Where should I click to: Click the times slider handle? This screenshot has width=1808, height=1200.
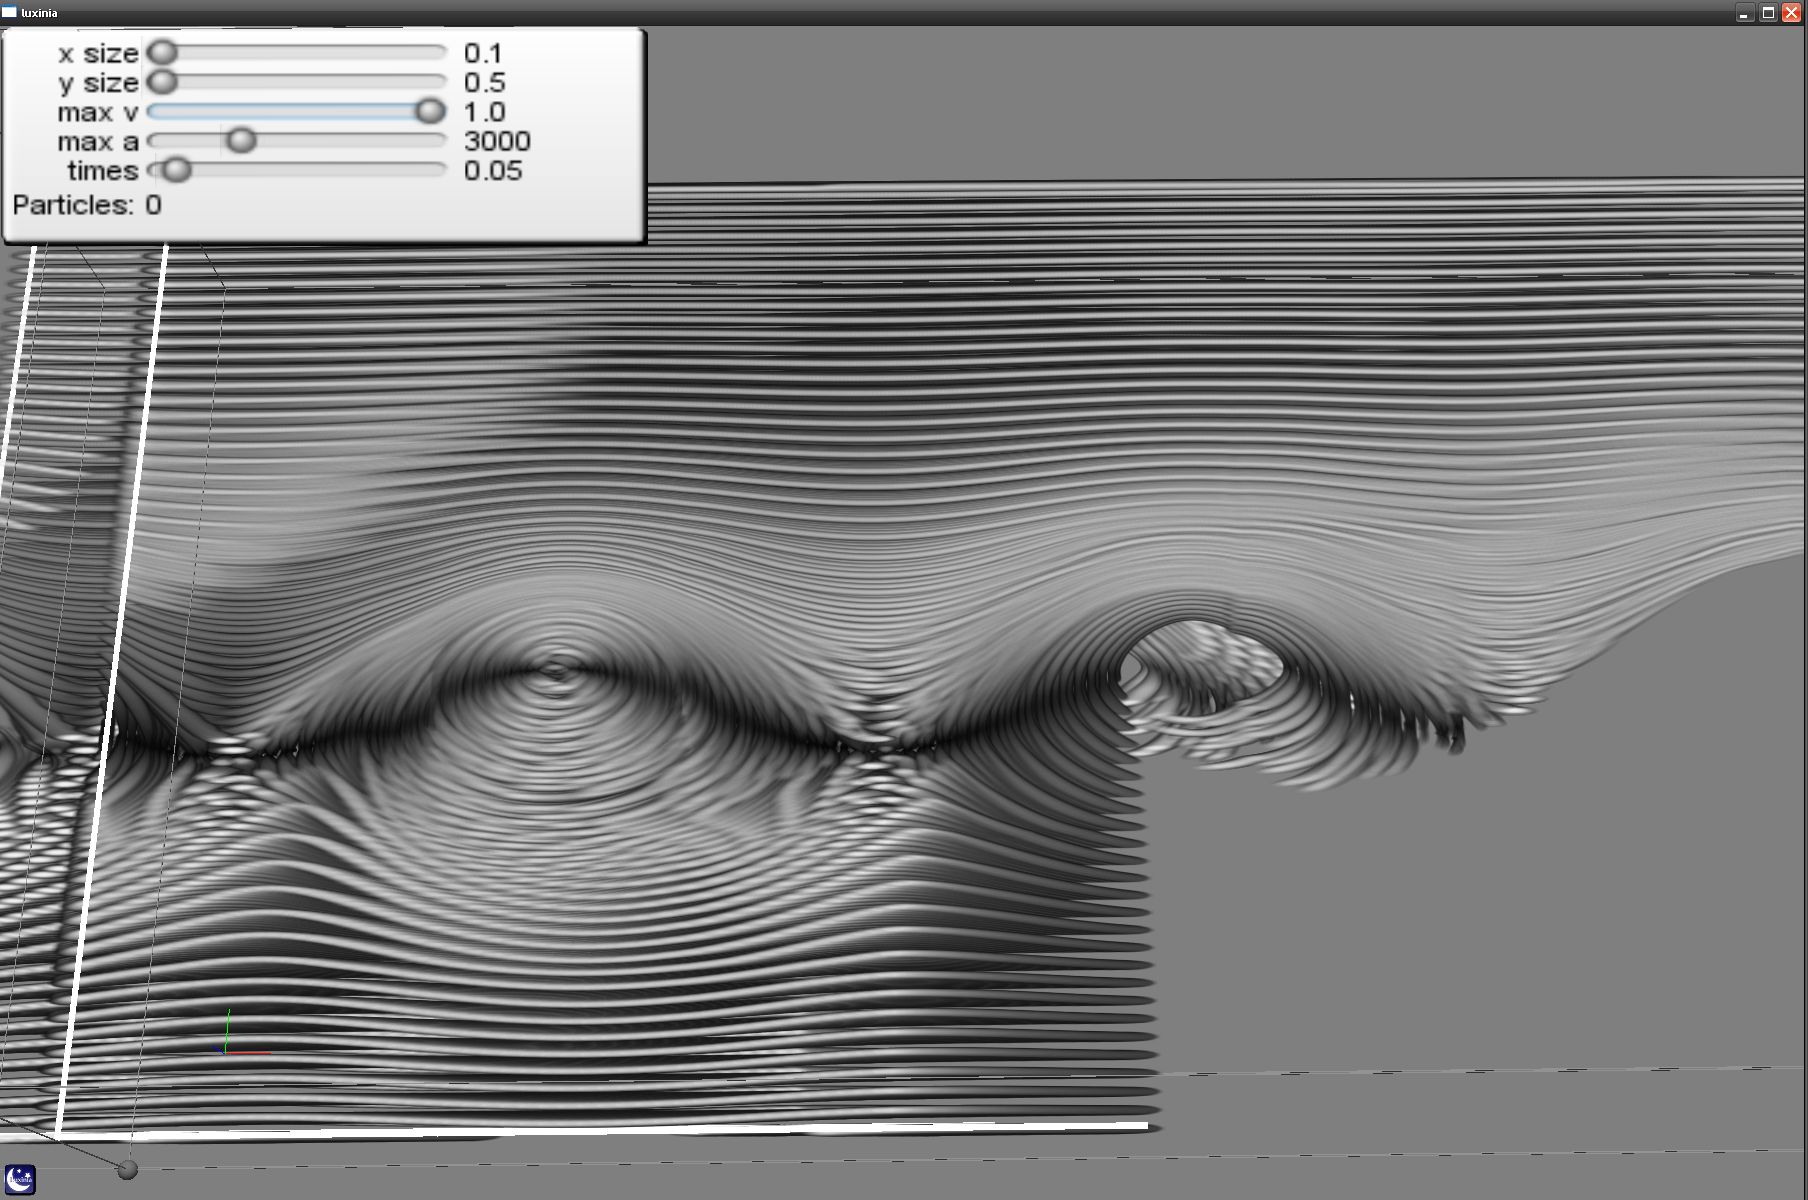[x=176, y=170]
